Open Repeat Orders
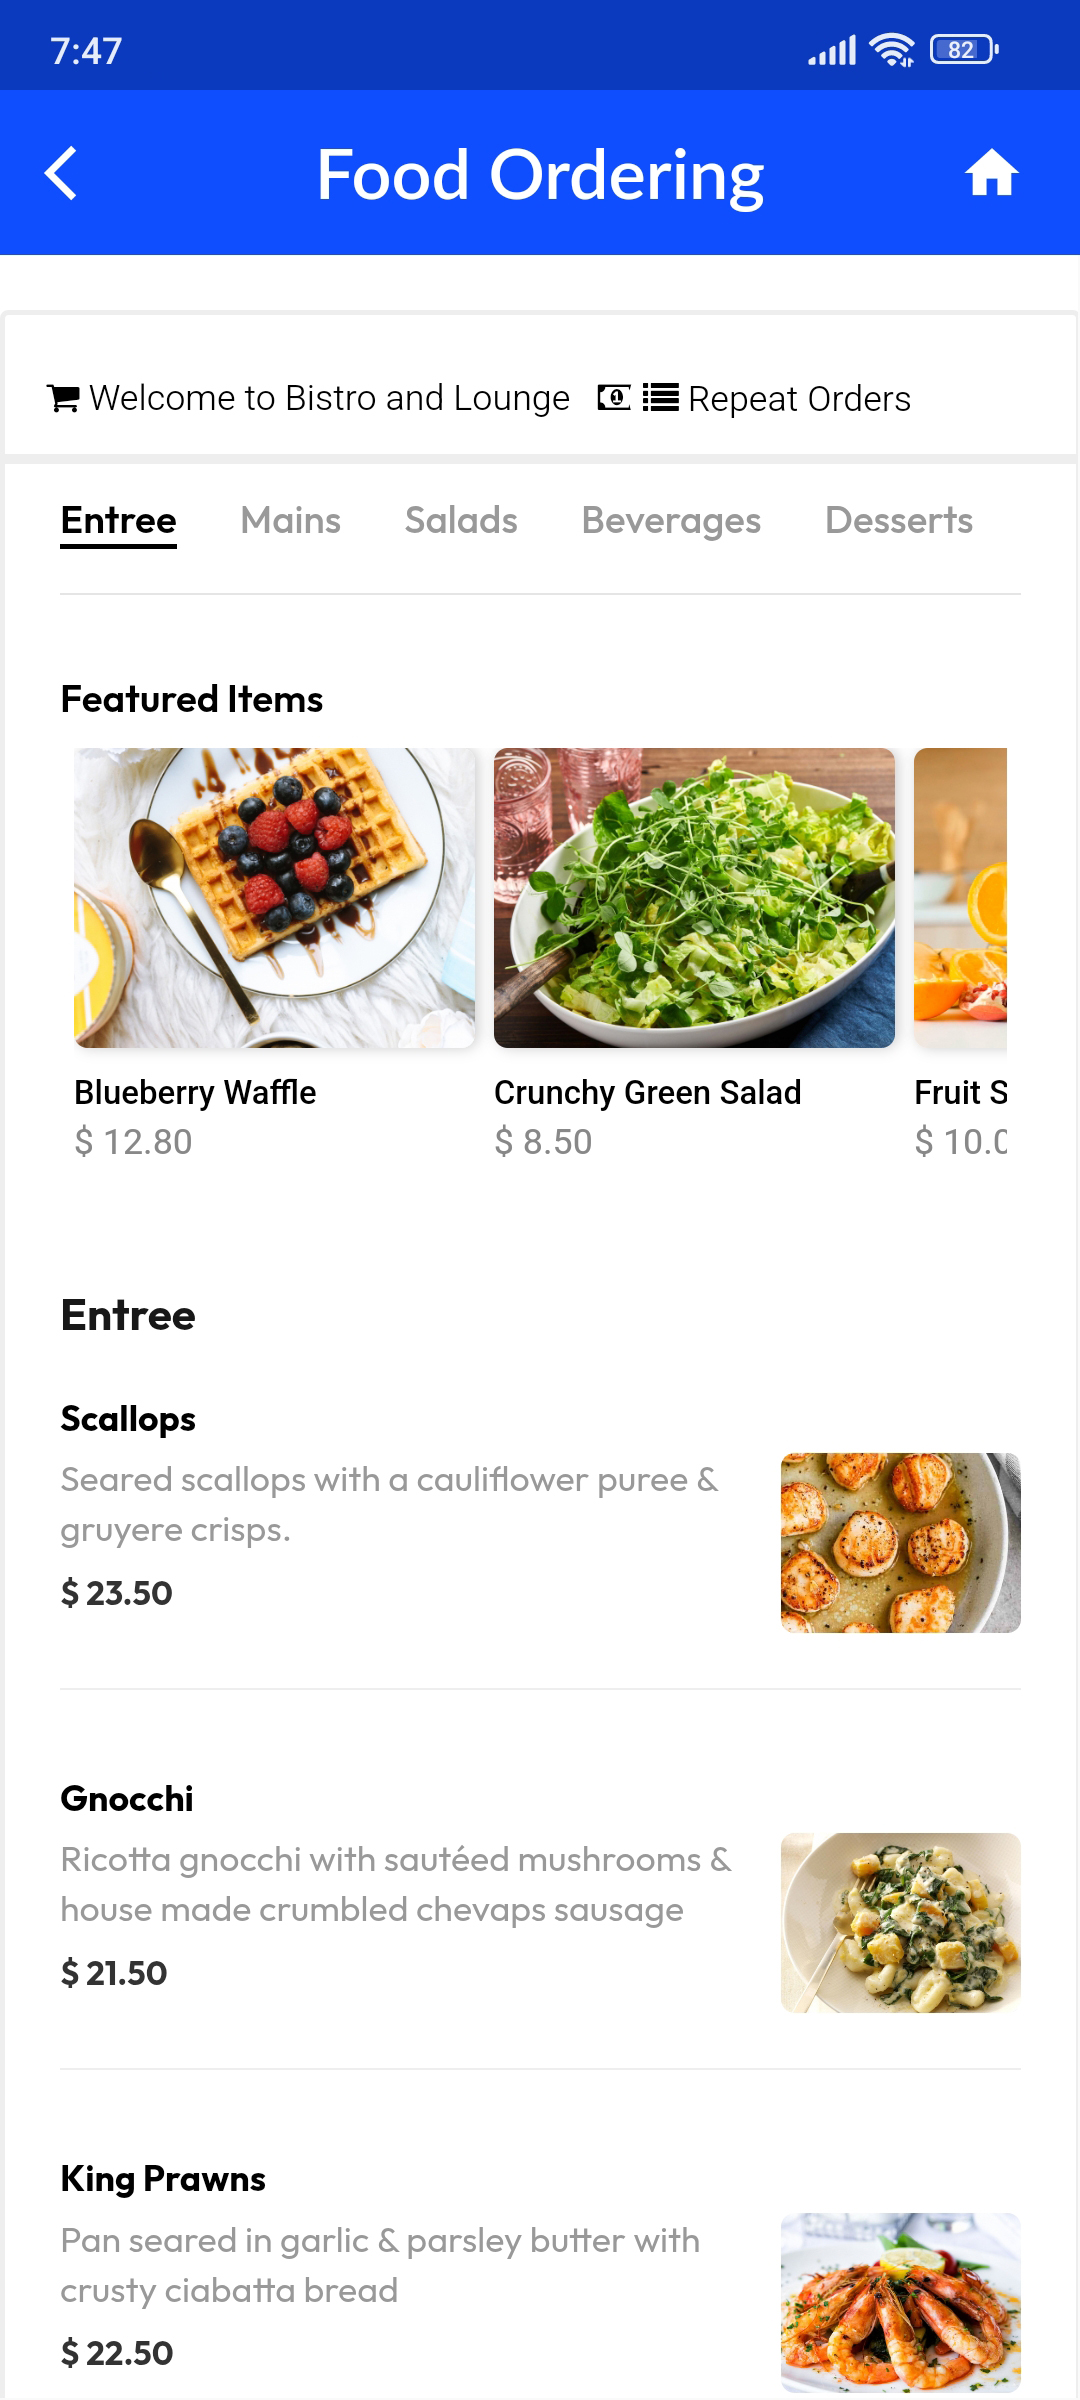The height and width of the screenshot is (2400, 1080). tap(799, 399)
